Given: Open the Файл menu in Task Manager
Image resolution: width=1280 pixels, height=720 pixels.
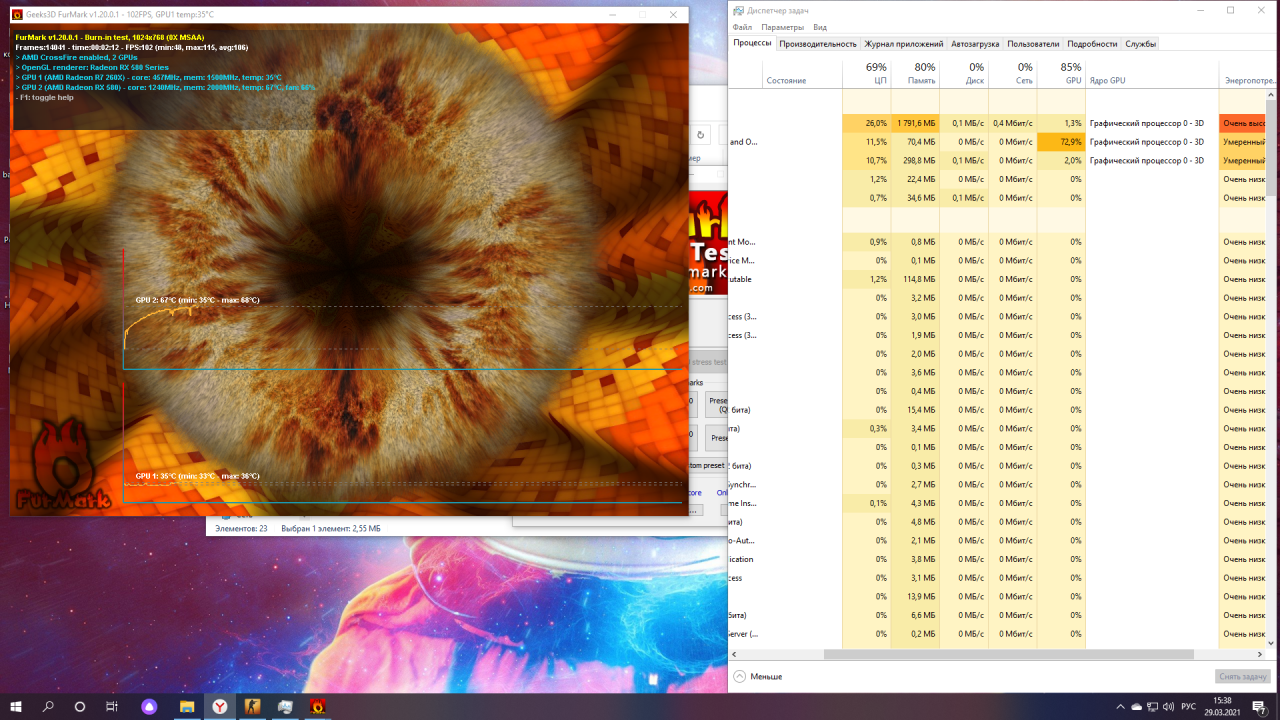Looking at the screenshot, I should tap(743, 27).
